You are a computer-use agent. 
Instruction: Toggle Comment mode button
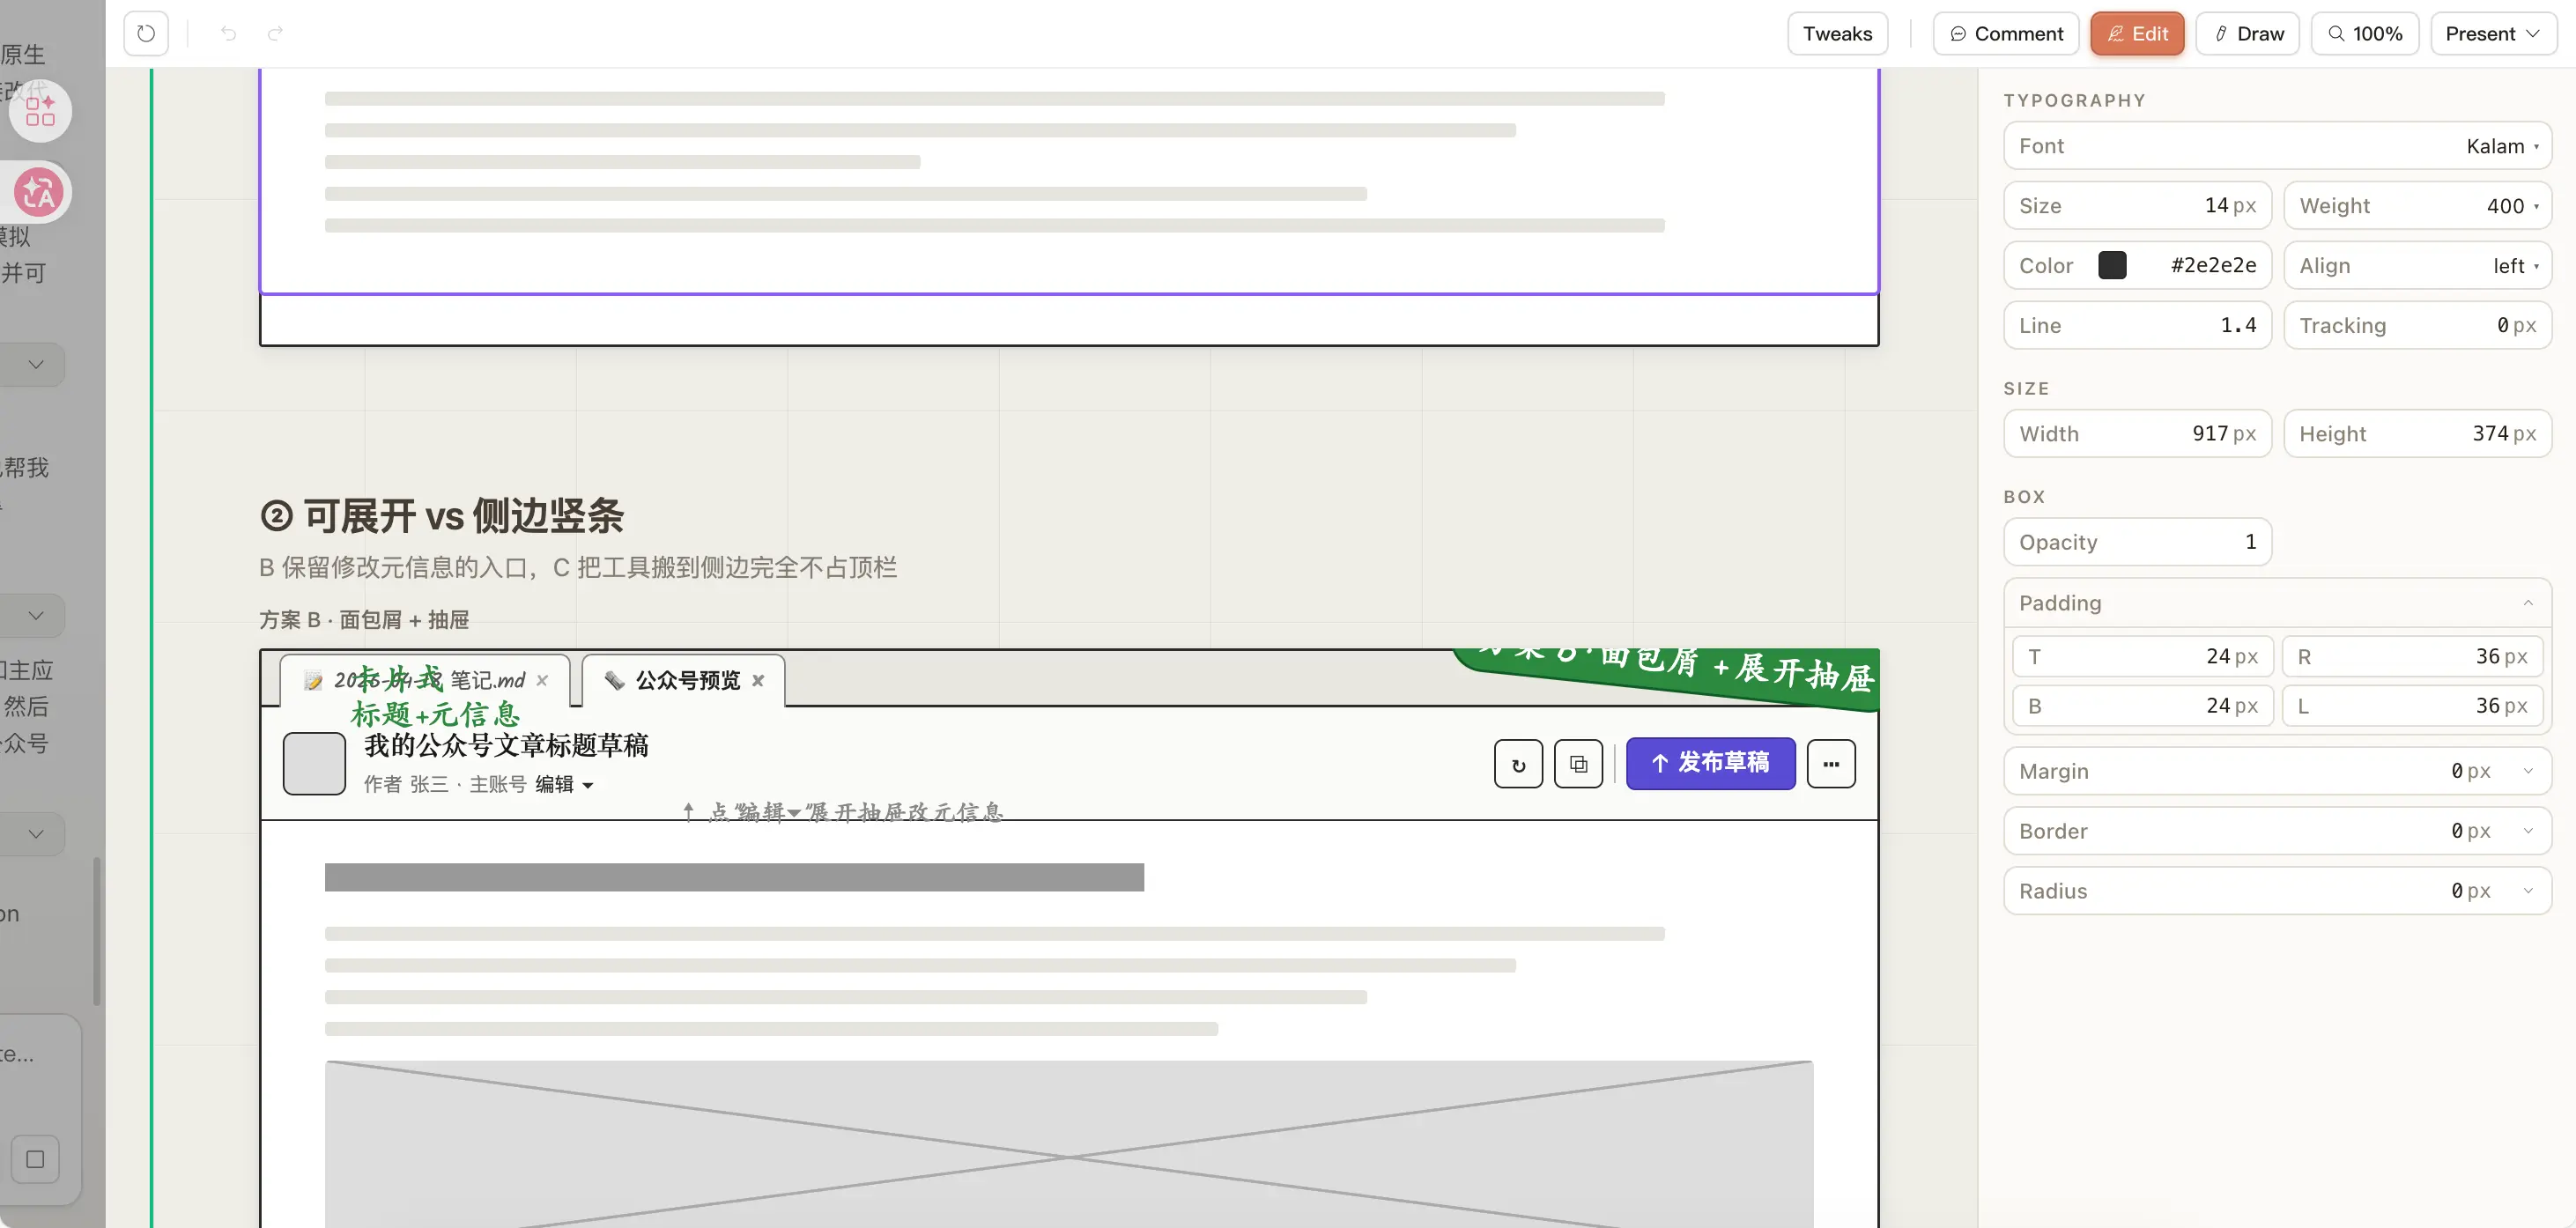2005,33
